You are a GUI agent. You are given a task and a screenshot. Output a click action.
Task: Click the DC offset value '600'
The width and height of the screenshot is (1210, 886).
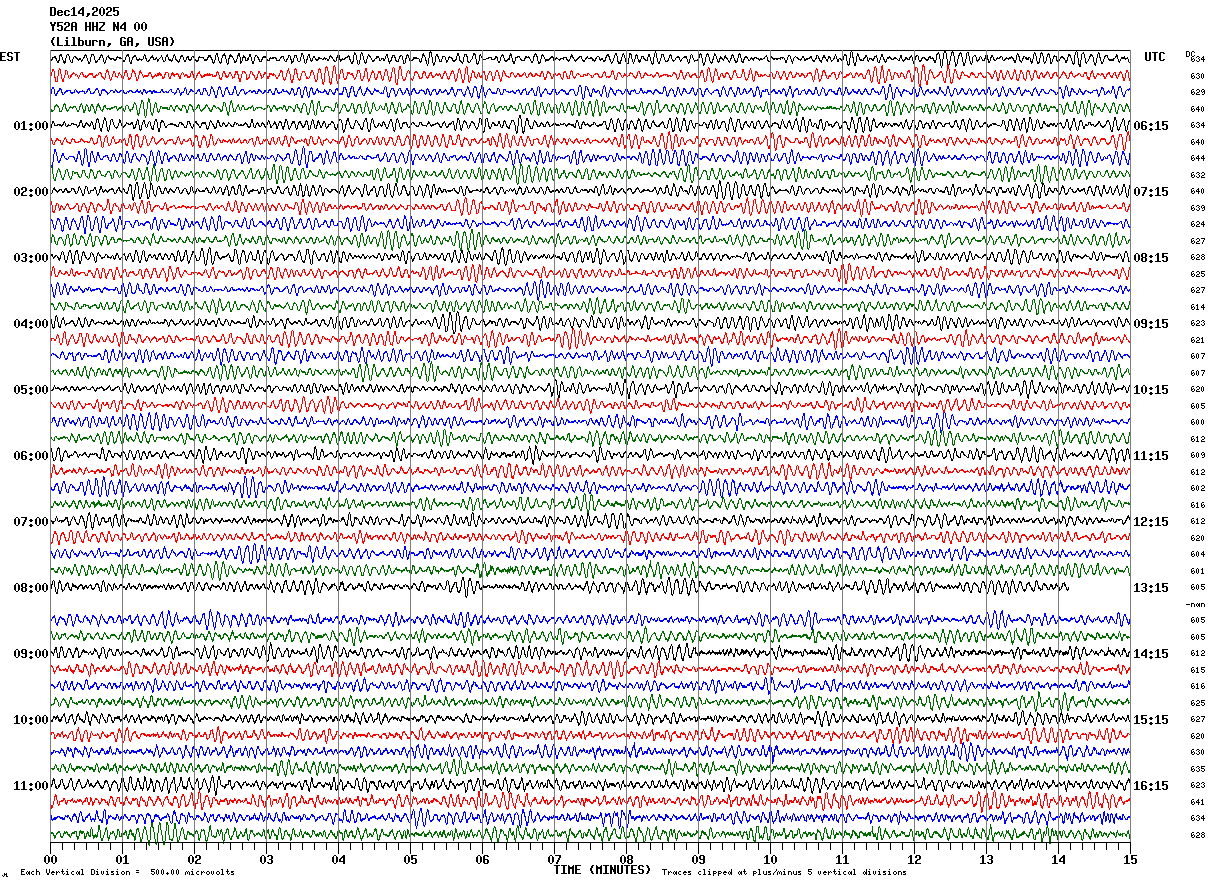click(x=1197, y=423)
